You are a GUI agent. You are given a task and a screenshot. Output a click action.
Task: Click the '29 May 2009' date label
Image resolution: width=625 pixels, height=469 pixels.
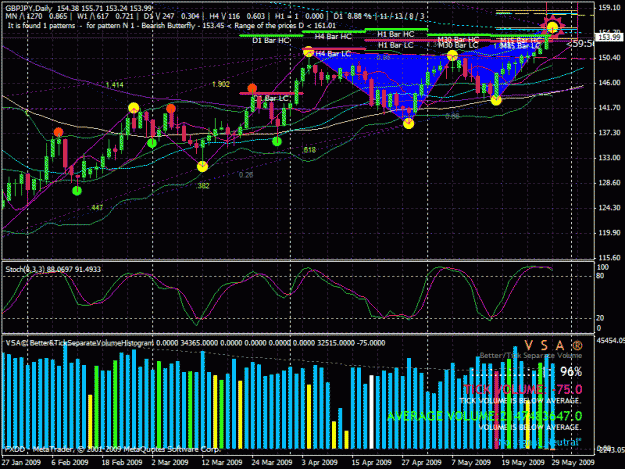coord(573,463)
